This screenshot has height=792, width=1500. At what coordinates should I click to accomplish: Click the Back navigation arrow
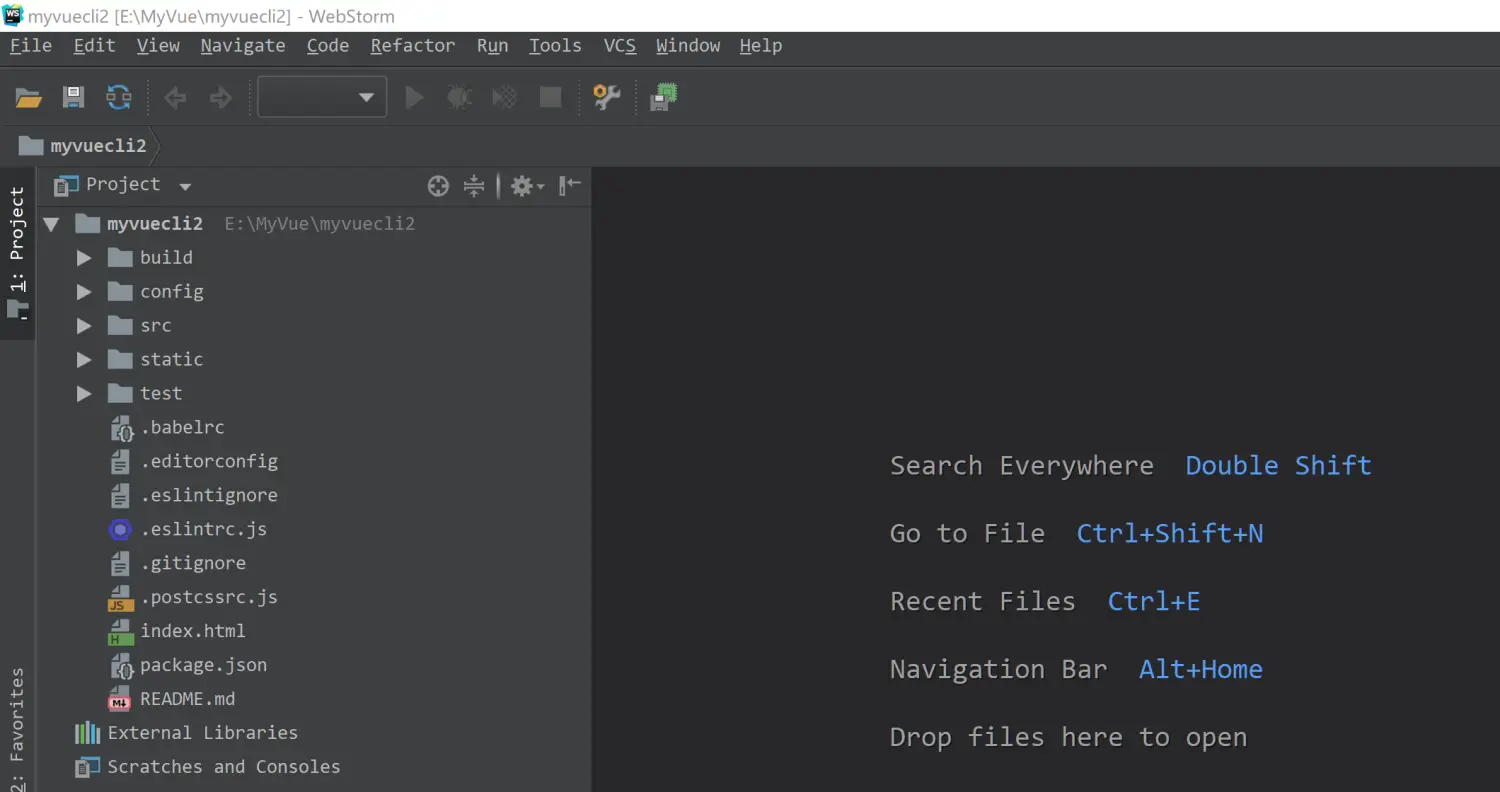[175, 97]
